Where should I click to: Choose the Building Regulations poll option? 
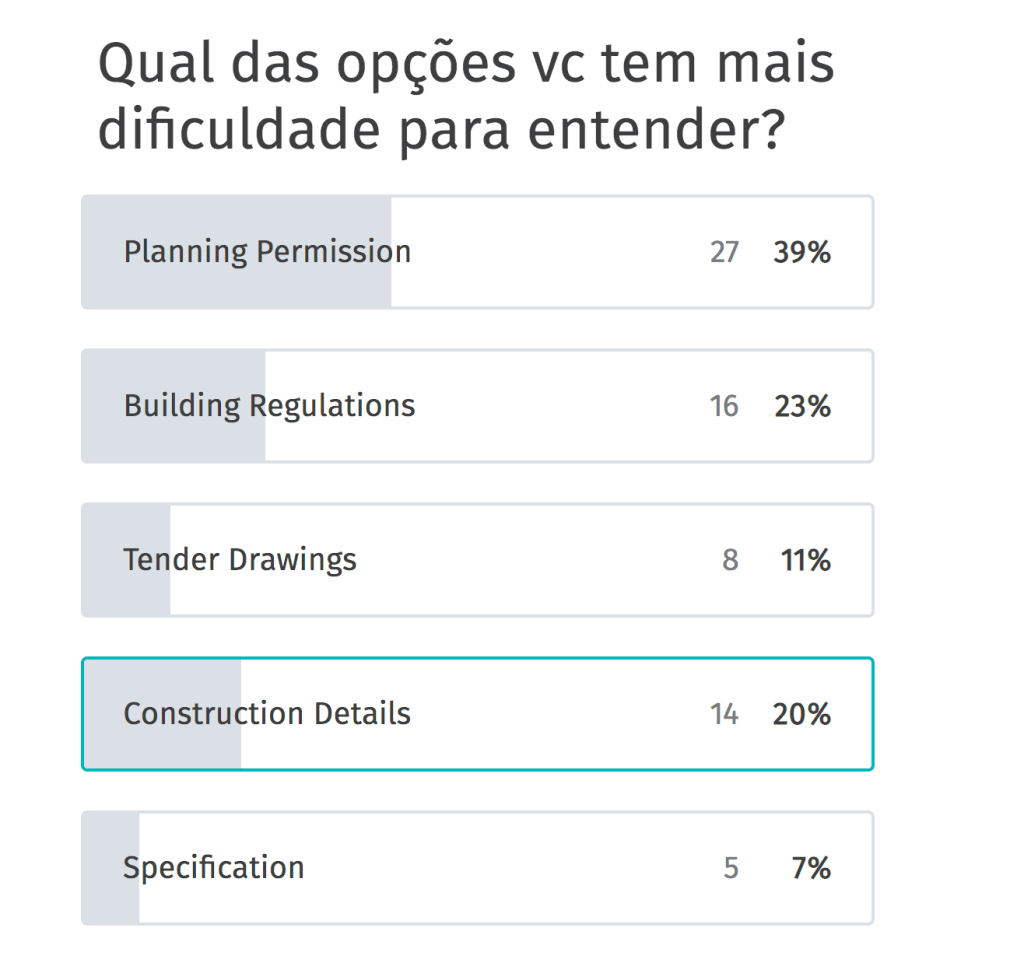(269, 406)
